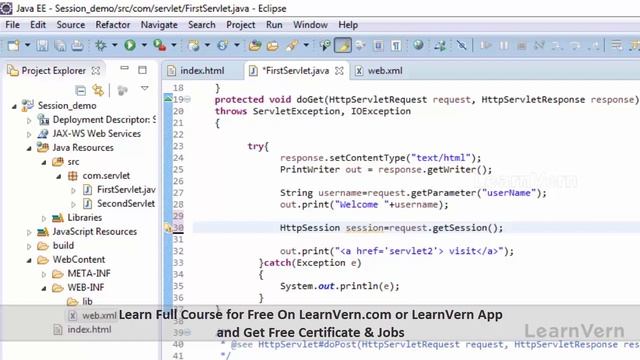Toggle Skip All Breakpoints
This screenshot has width=640, height=360.
coord(462,45)
